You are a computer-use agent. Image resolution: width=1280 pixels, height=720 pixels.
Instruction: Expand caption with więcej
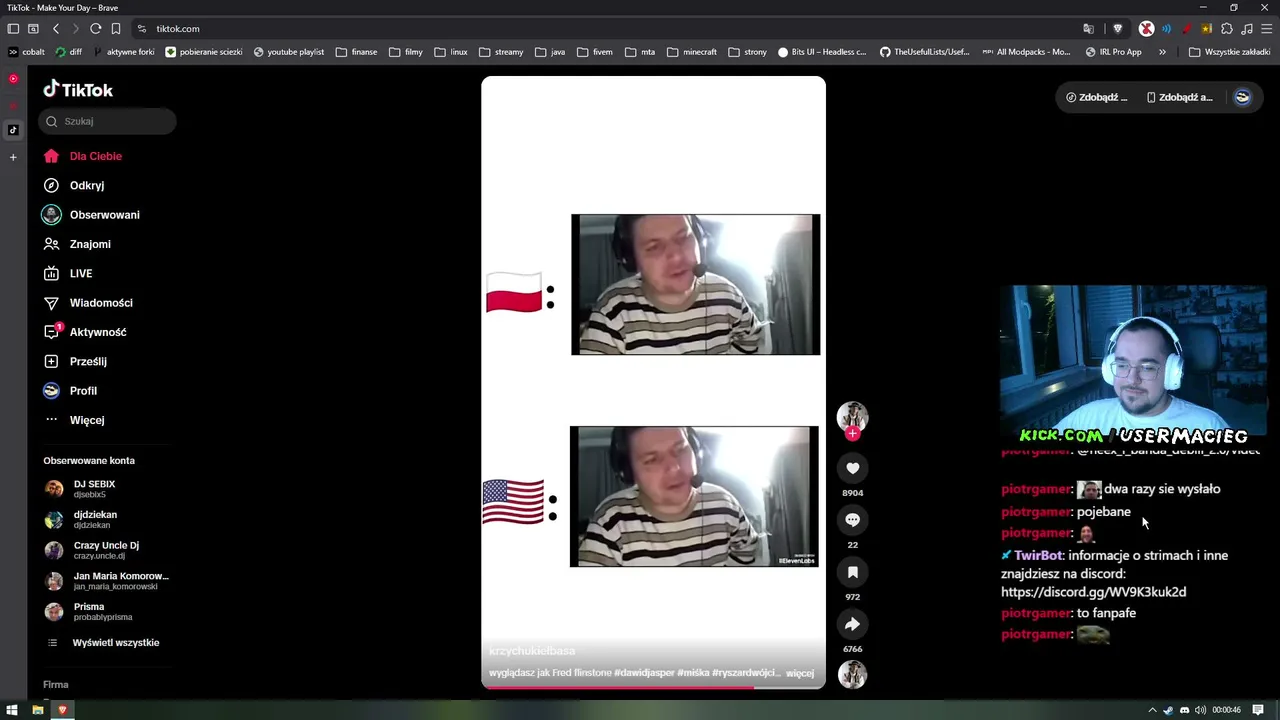[x=800, y=673]
